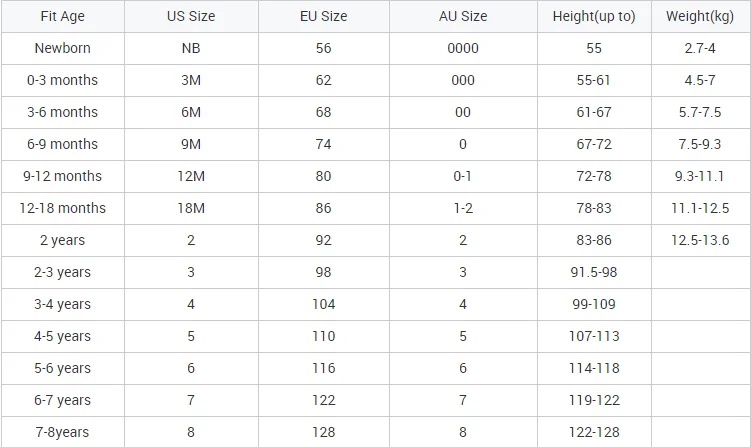Click the Weight(kg) column header

701,17
